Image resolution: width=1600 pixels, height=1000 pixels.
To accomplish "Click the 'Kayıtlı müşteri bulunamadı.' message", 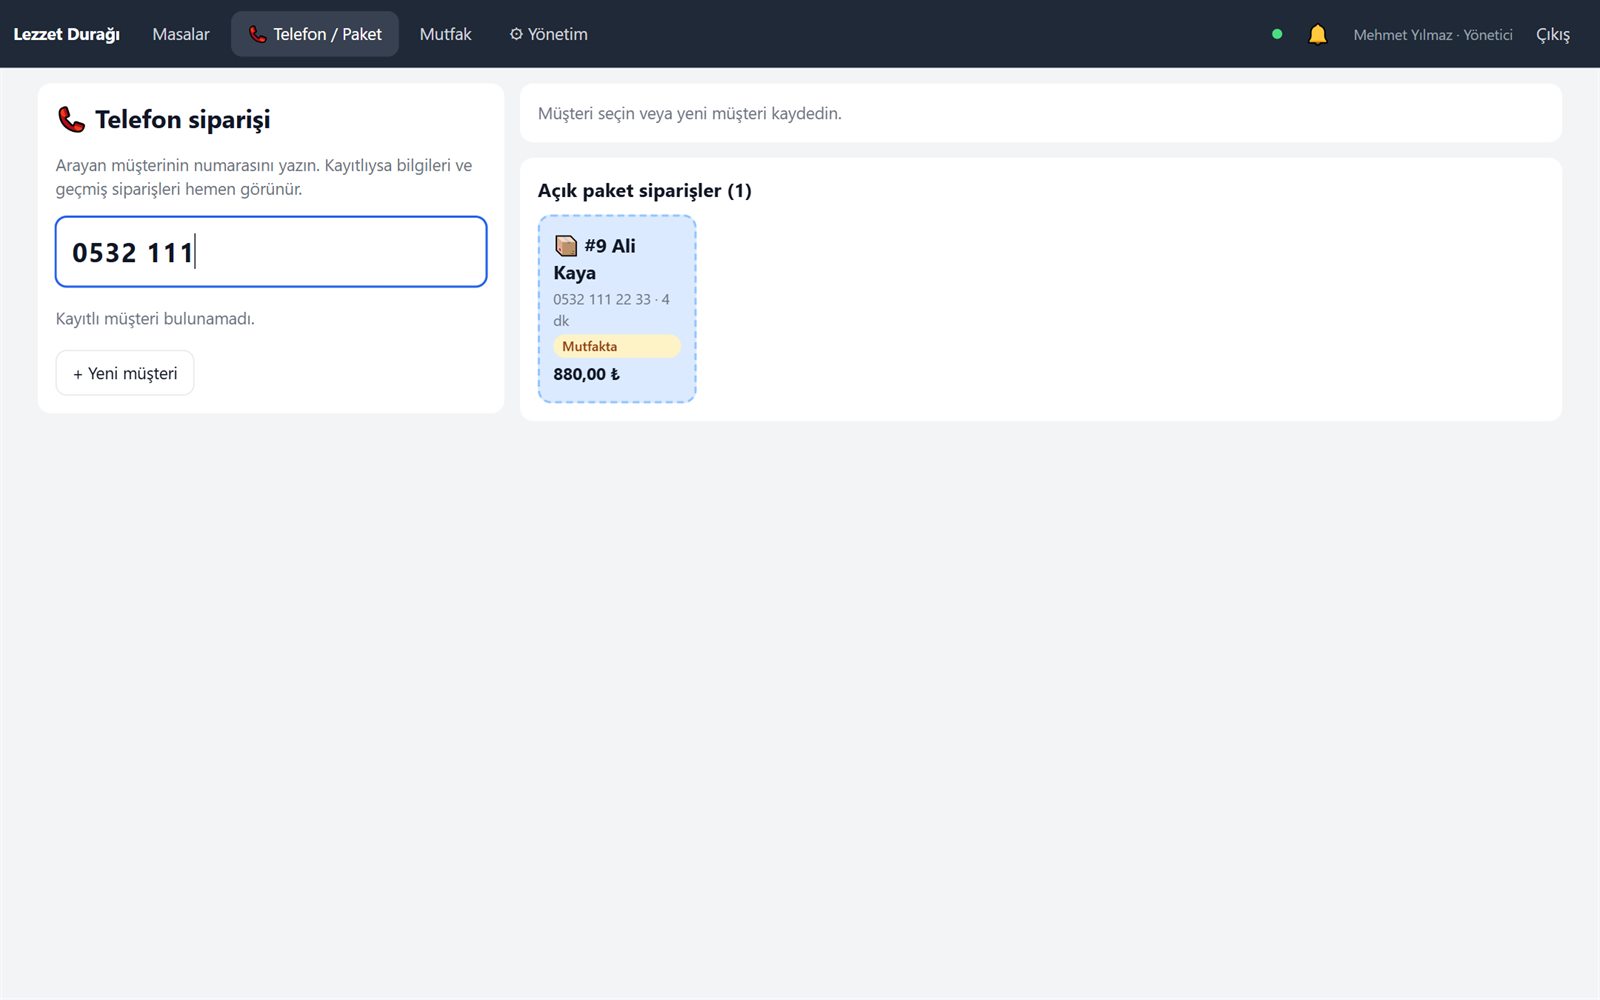I will [x=155, y=319].
